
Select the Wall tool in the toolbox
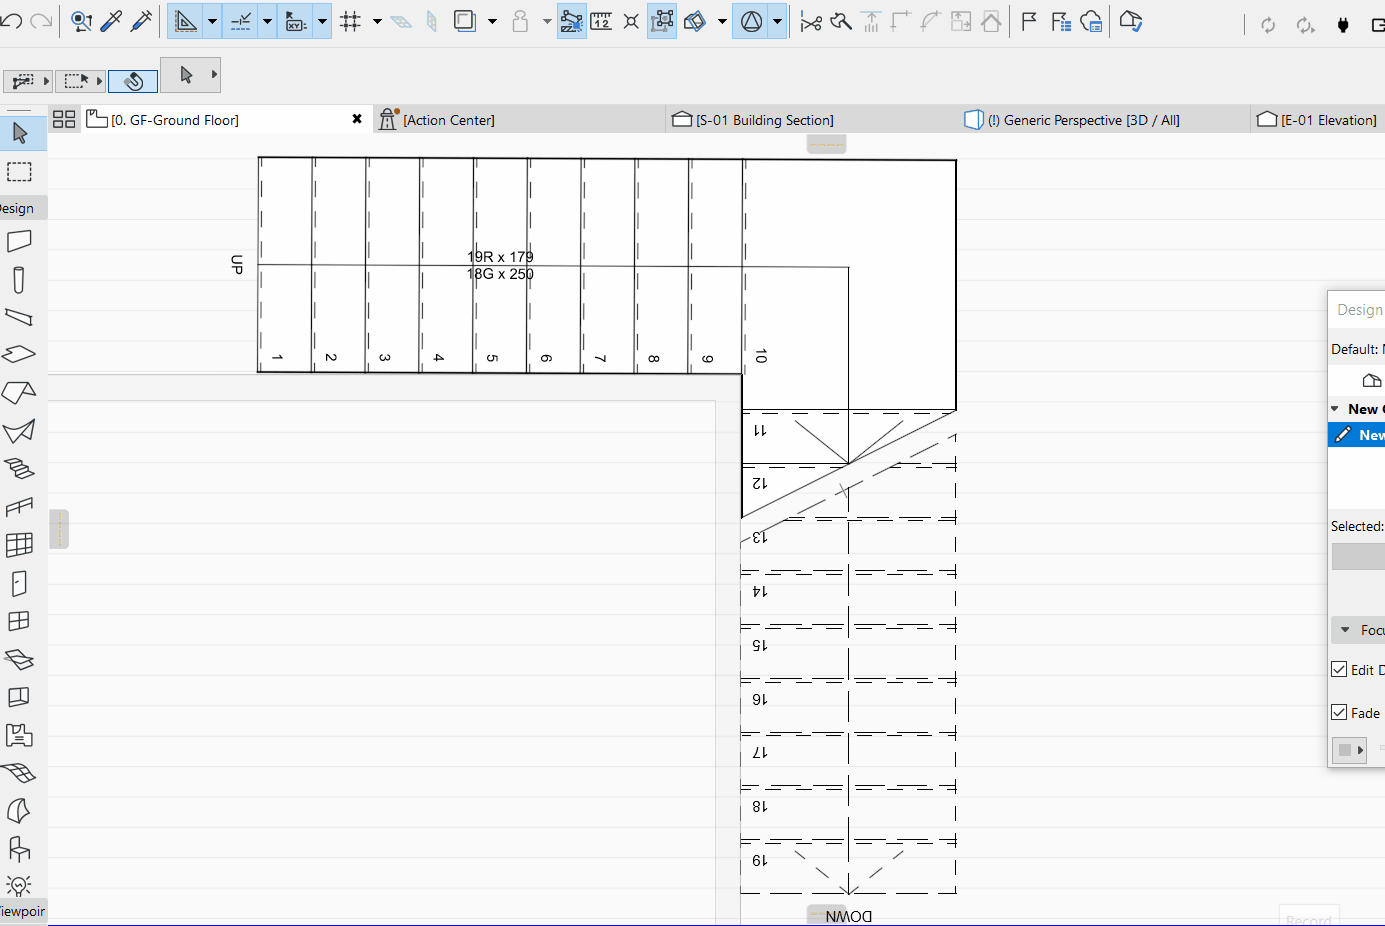[19, 241]
